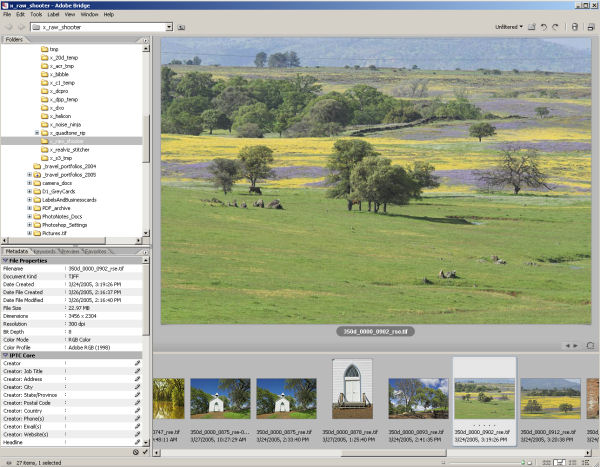The width and height of the screenshot is (600, 467).
Task: Expand the _travel_portfolios_2005 folder
Action: tap(29, 175)
